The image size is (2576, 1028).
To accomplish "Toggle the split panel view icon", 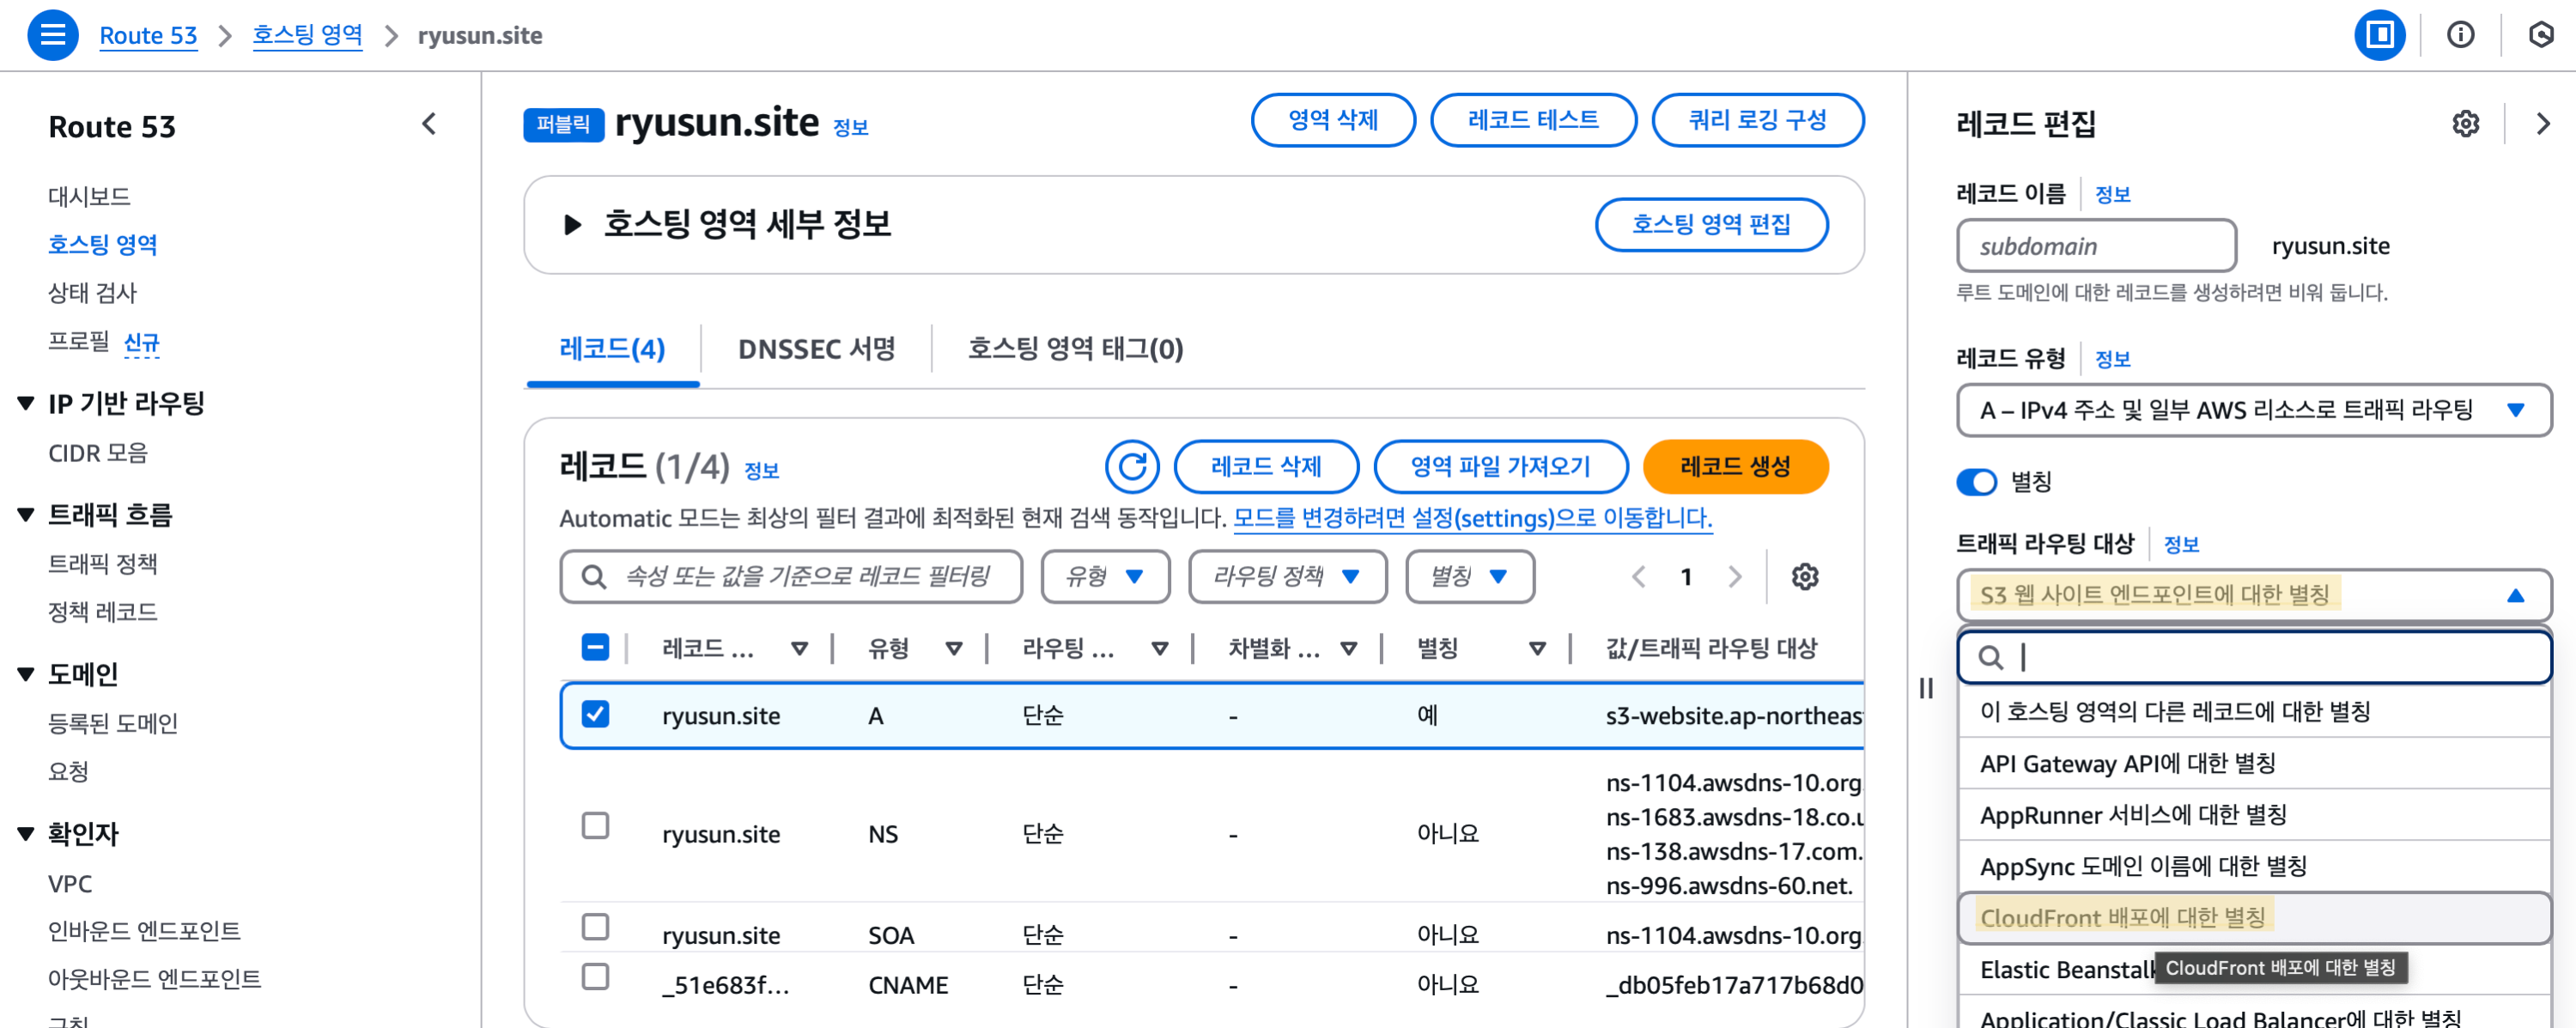I will 2379,35.
